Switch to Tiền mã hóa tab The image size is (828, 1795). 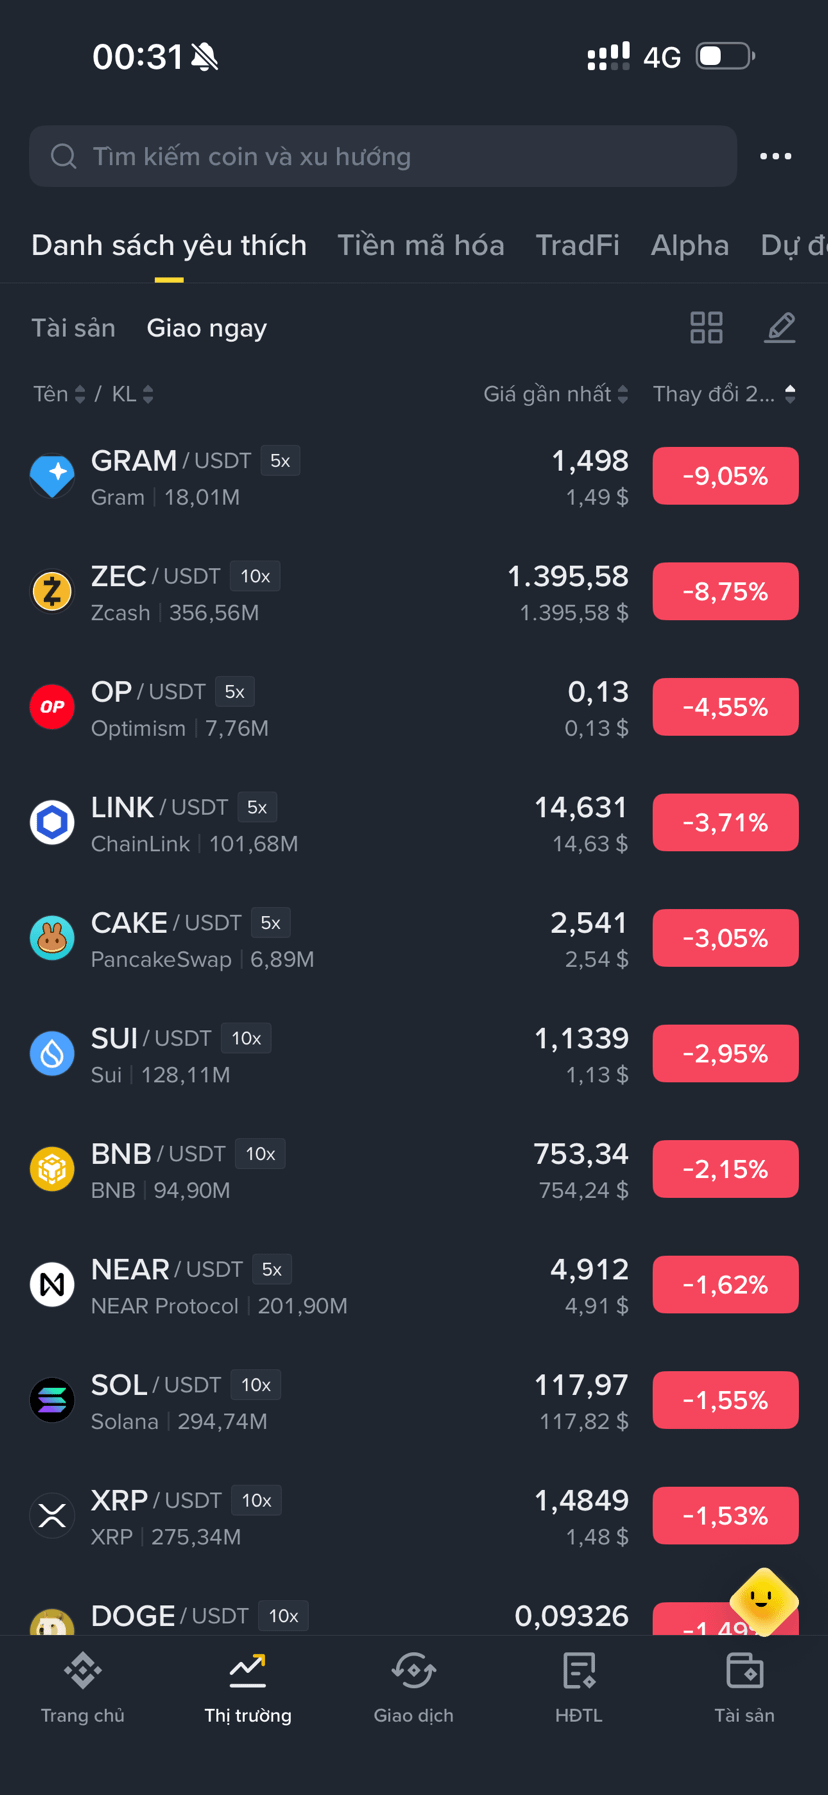[x=421, y=245]
